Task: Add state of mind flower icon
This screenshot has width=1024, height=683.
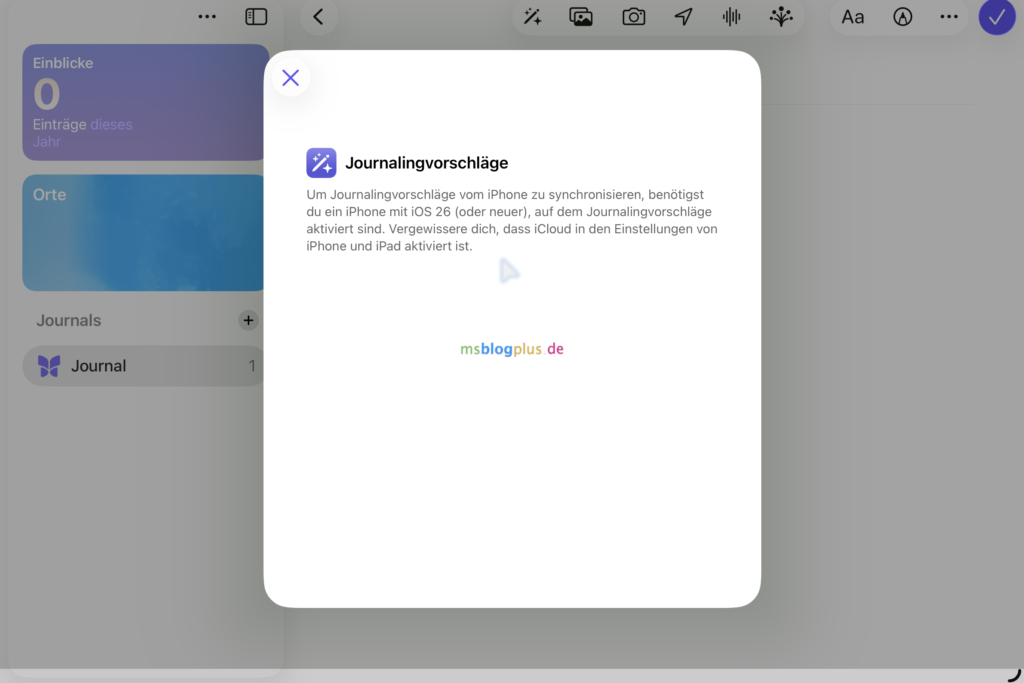Action: 781,17
